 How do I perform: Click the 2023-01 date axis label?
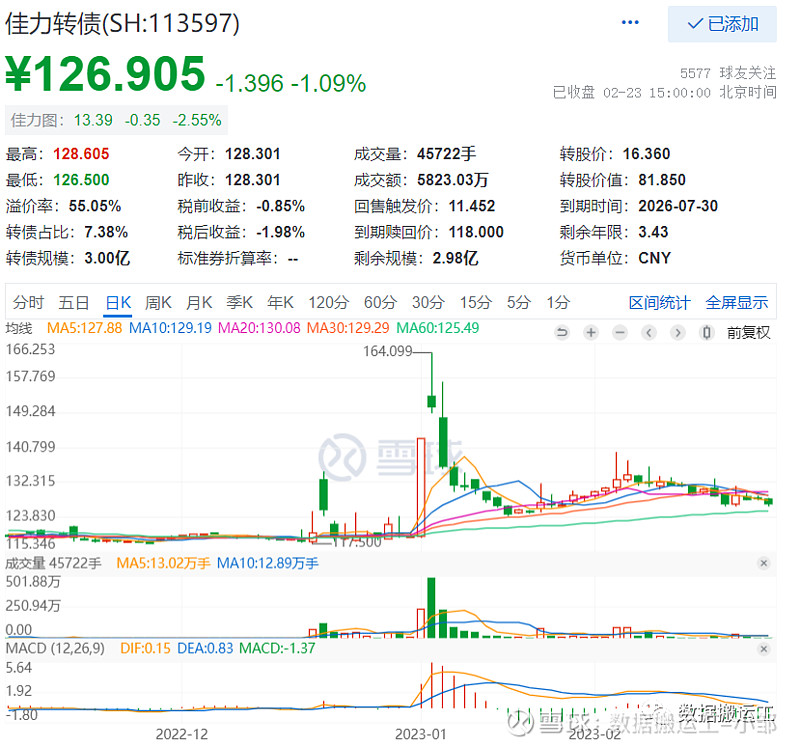tap(420, 734)
